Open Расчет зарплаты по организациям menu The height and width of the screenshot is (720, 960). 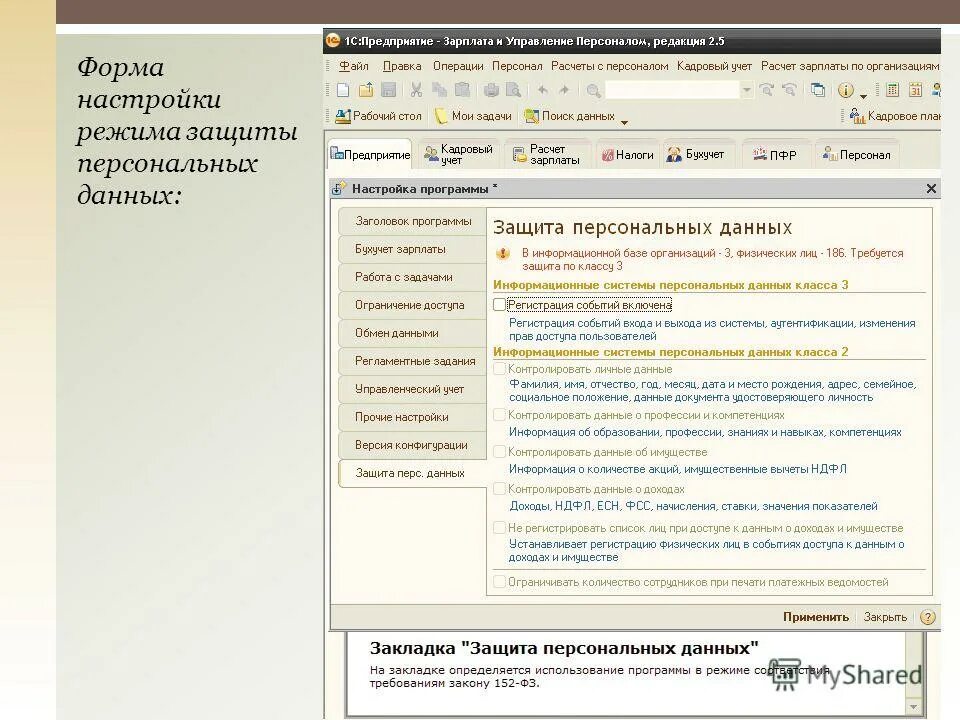850,66
